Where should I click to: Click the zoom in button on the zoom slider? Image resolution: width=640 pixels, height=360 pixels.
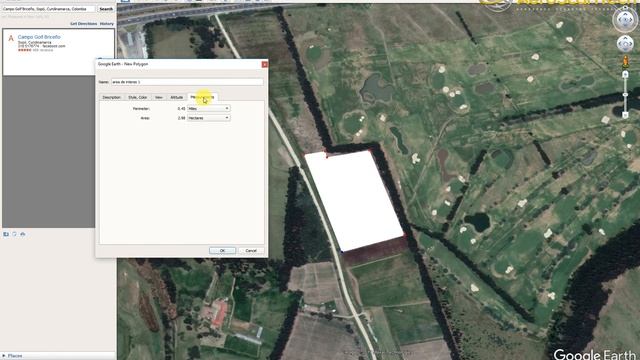click(x=625, y=74)
